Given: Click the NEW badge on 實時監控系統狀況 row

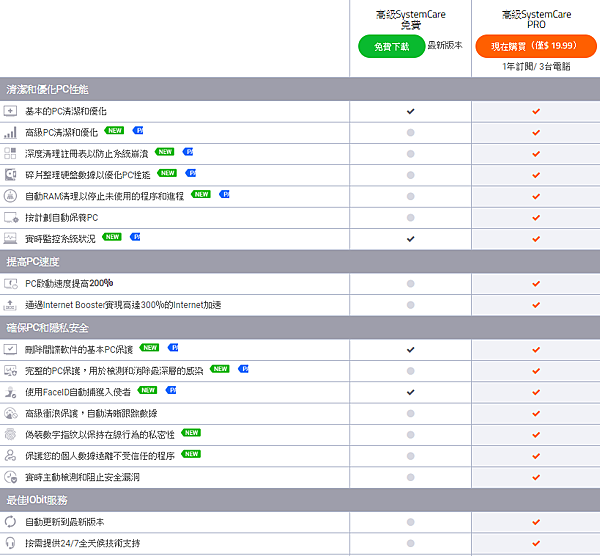Looking at the screenshot, I should (x=112, y=237).
